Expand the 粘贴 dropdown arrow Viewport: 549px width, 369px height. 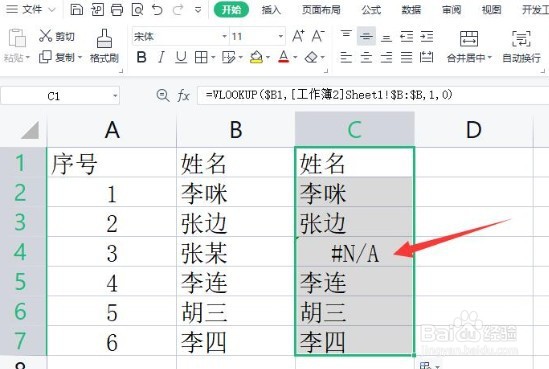coord(28,57)
